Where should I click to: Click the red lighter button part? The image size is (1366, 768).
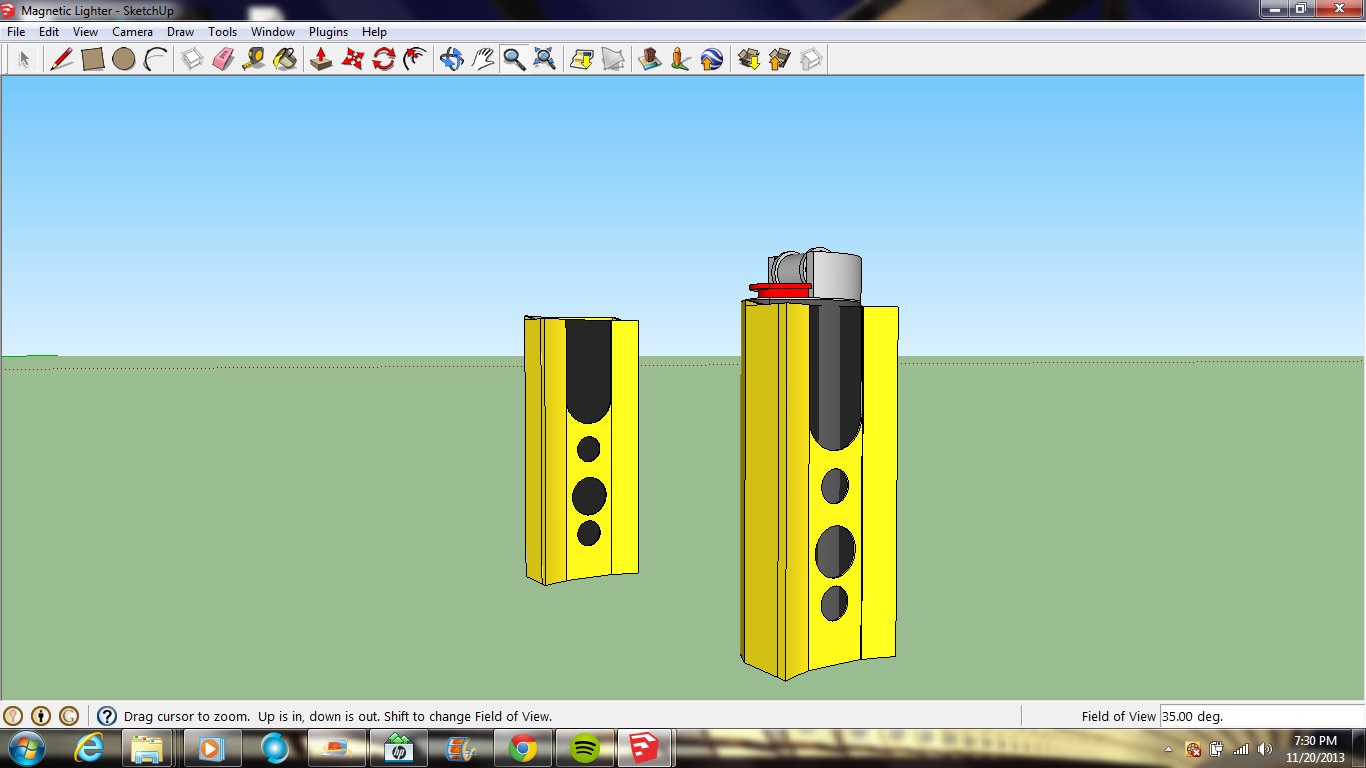[780, 291]
